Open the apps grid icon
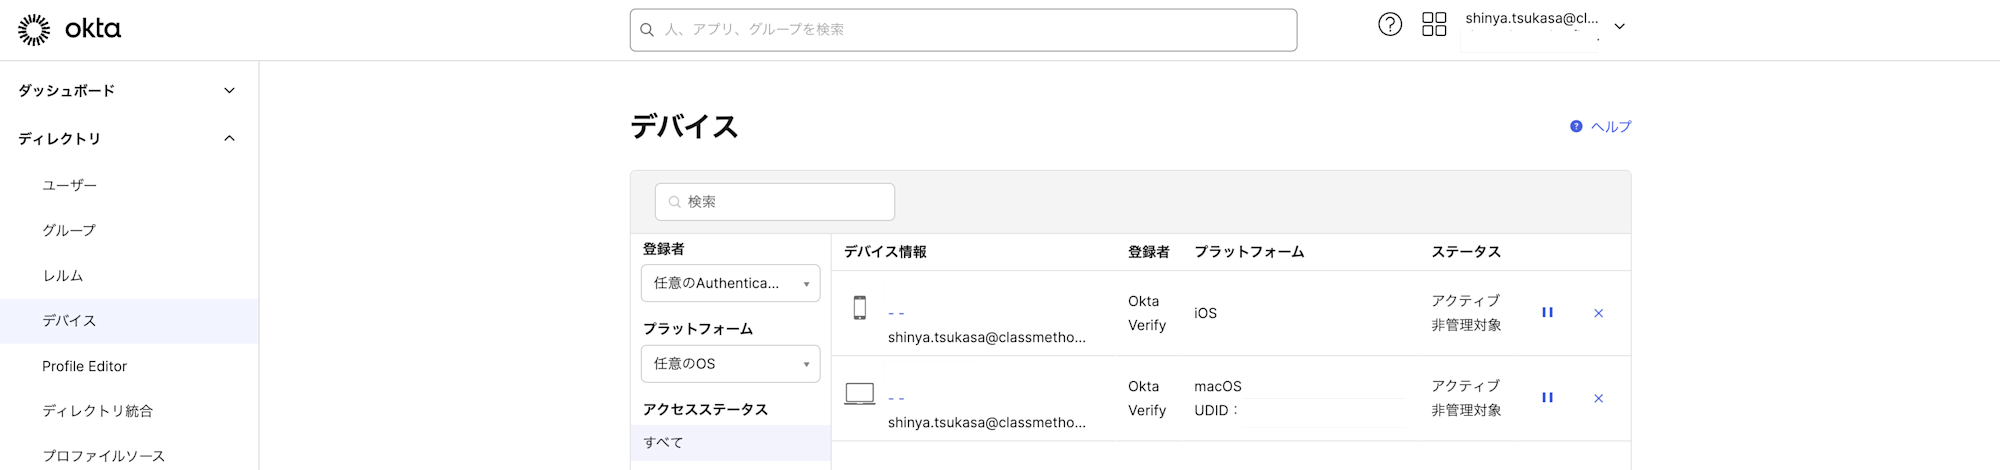 (1434, 24)
